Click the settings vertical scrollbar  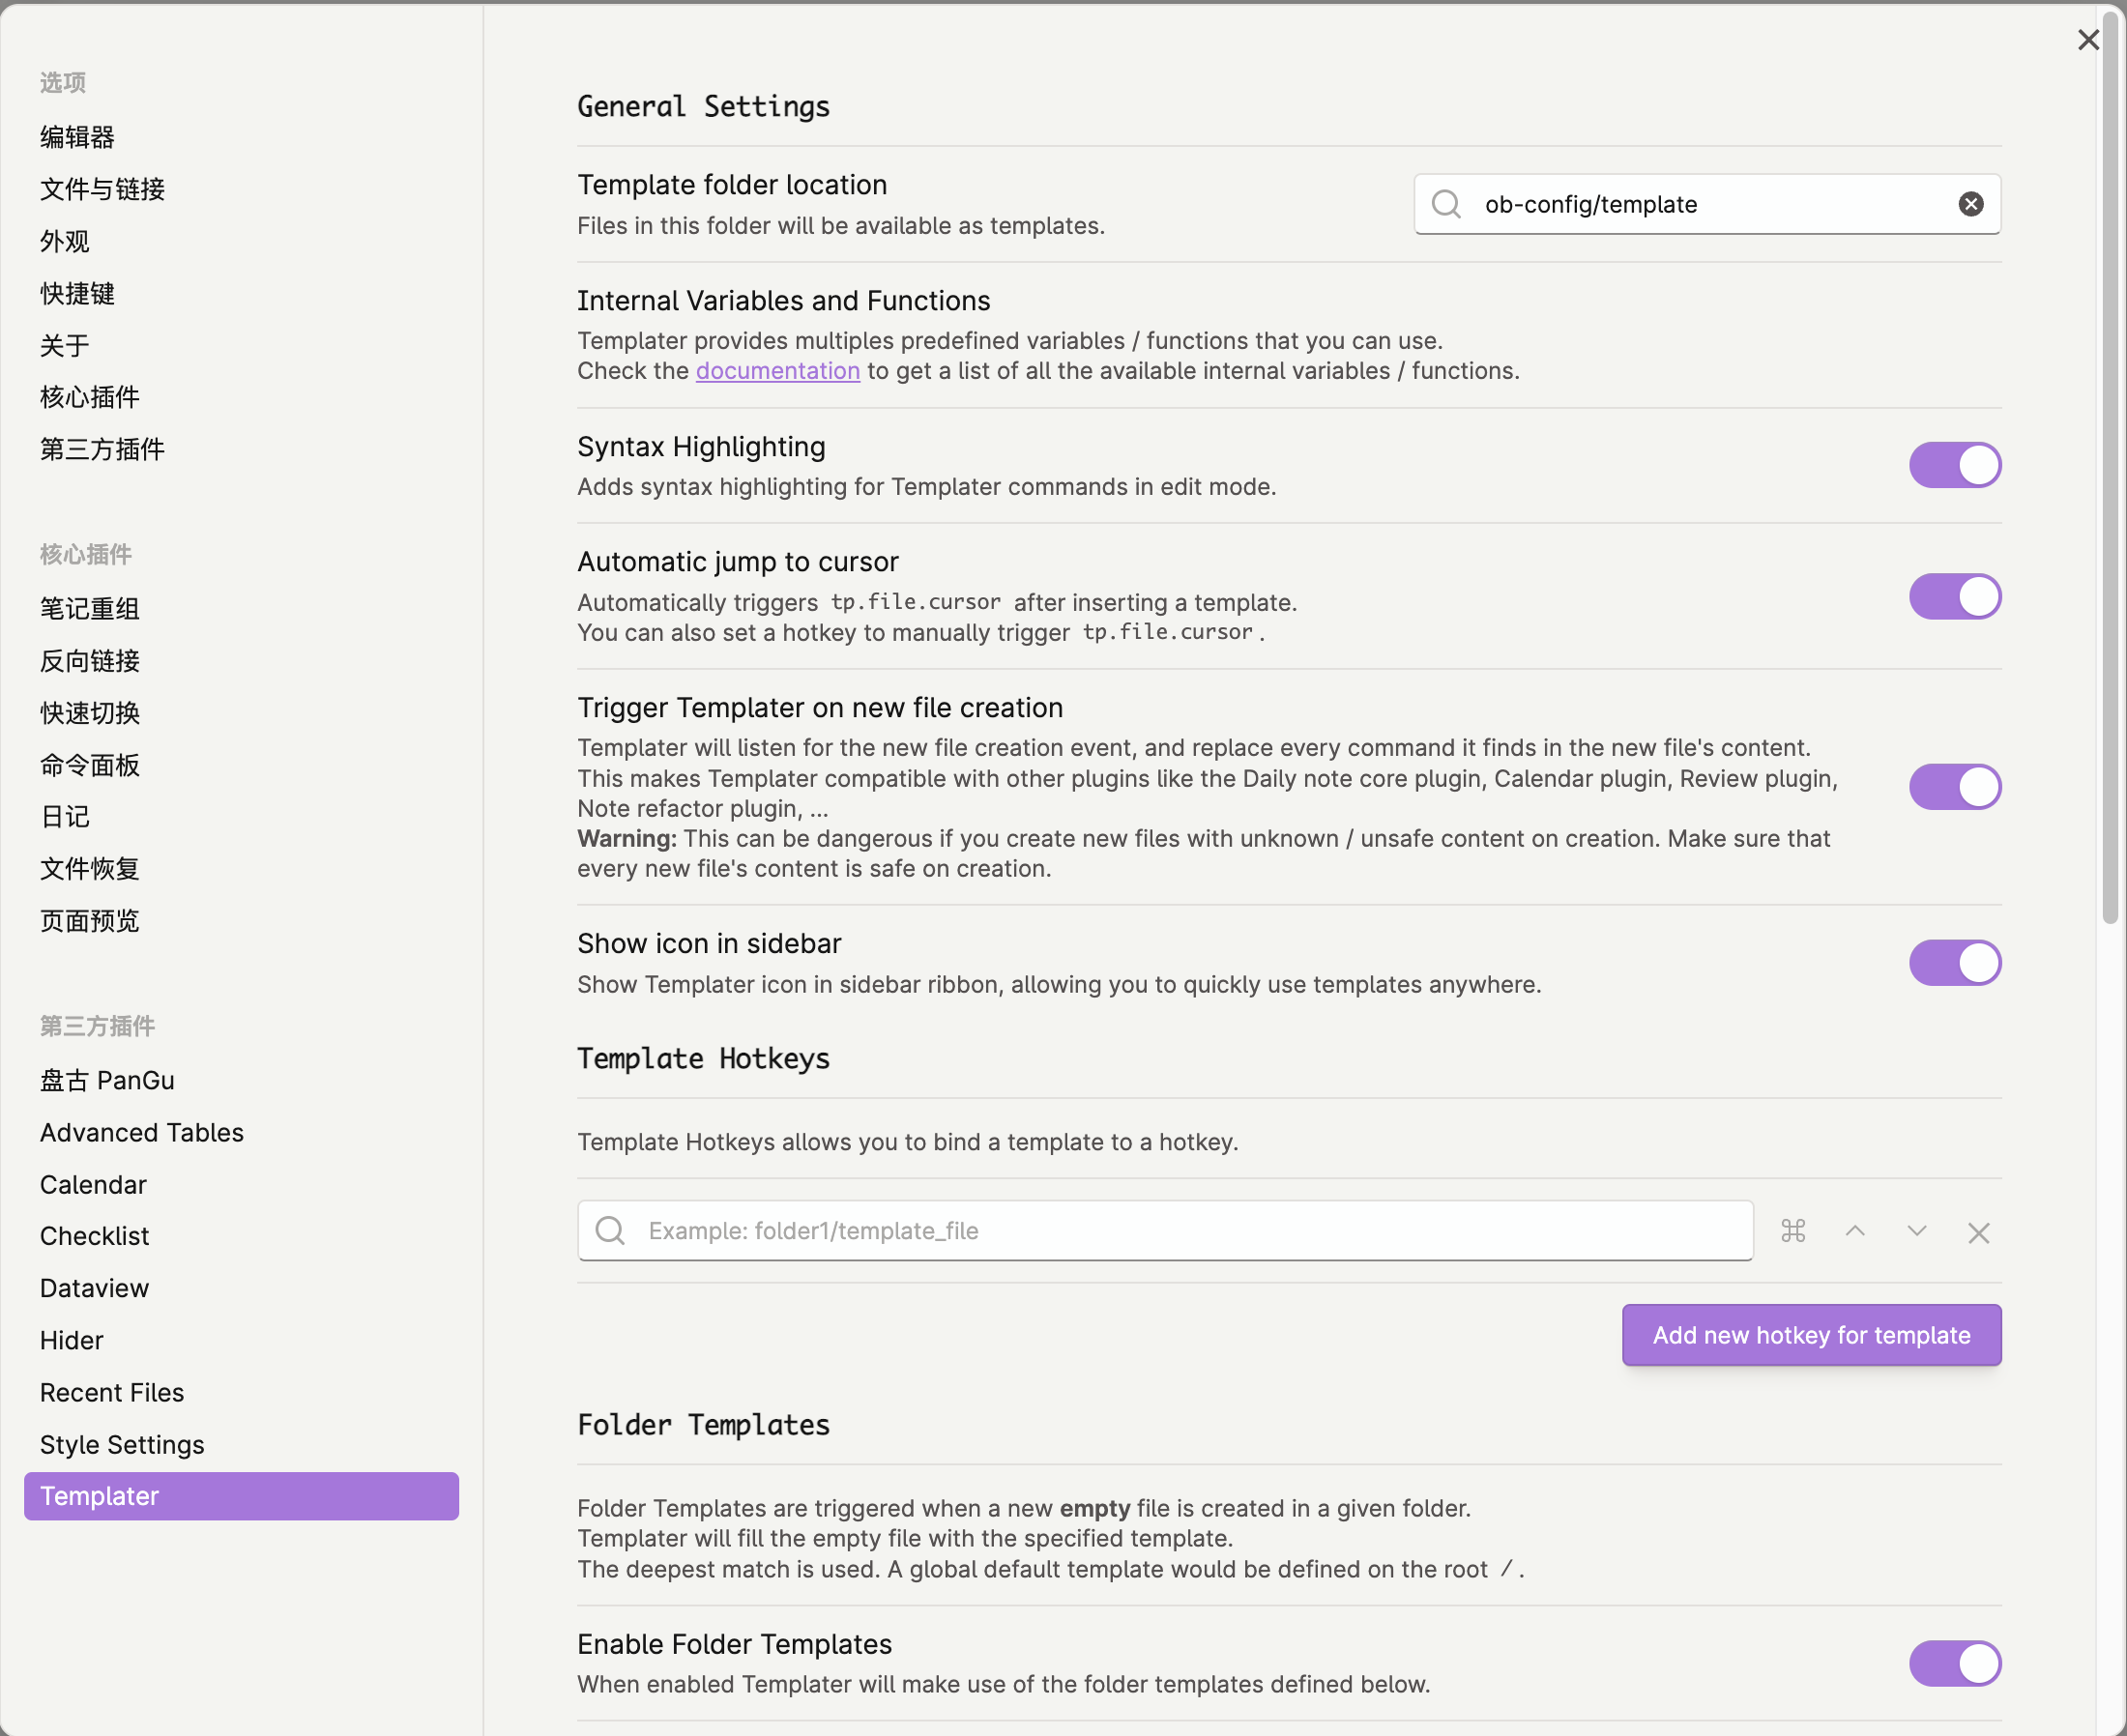click(x=2110, y=470)
